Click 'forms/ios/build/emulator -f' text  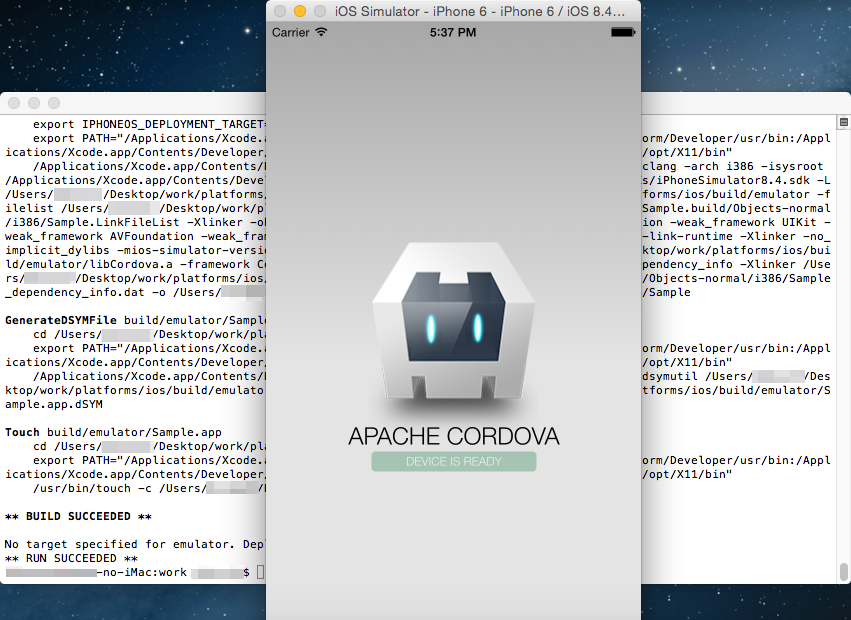[x=736, y=194]
